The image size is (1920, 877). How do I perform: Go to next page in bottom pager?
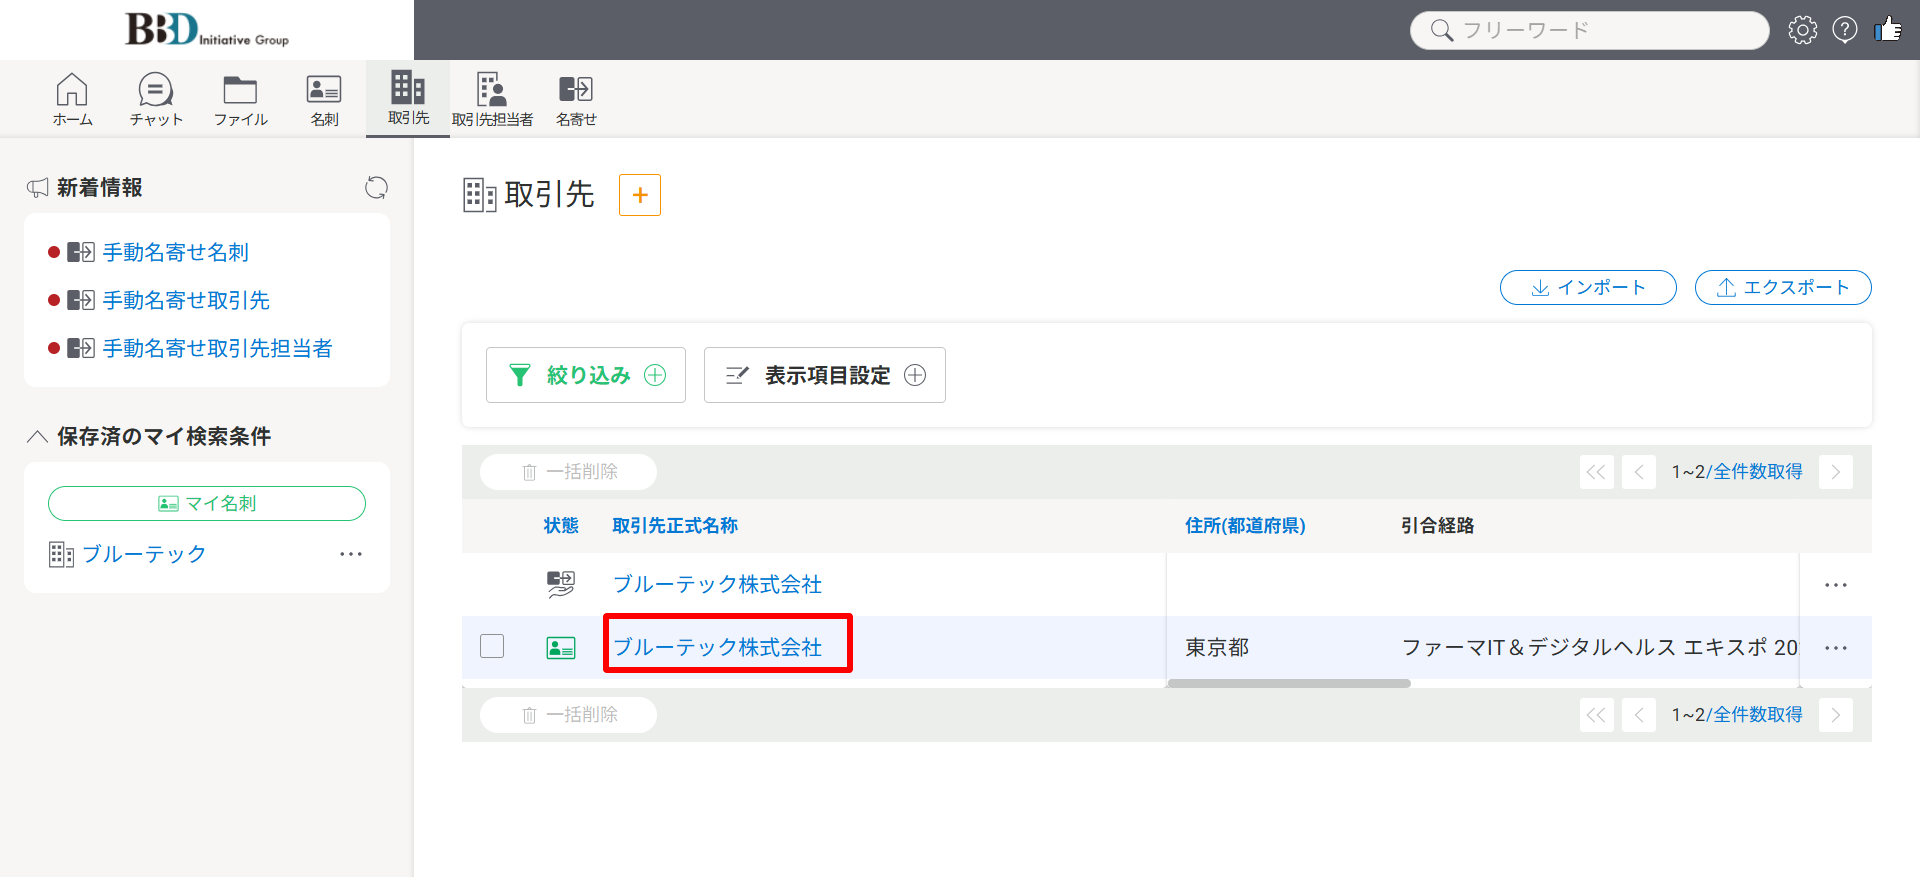click(1836, 715)
